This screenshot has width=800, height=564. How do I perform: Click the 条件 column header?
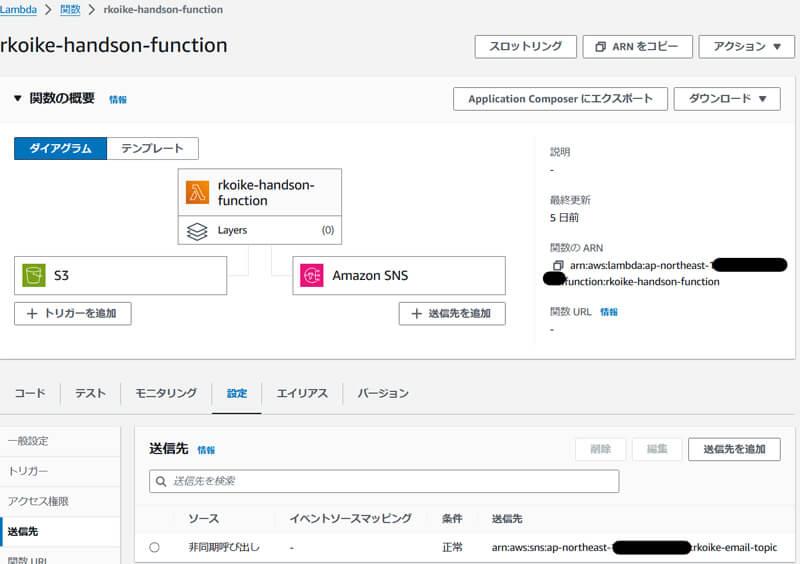pos(452,519)
